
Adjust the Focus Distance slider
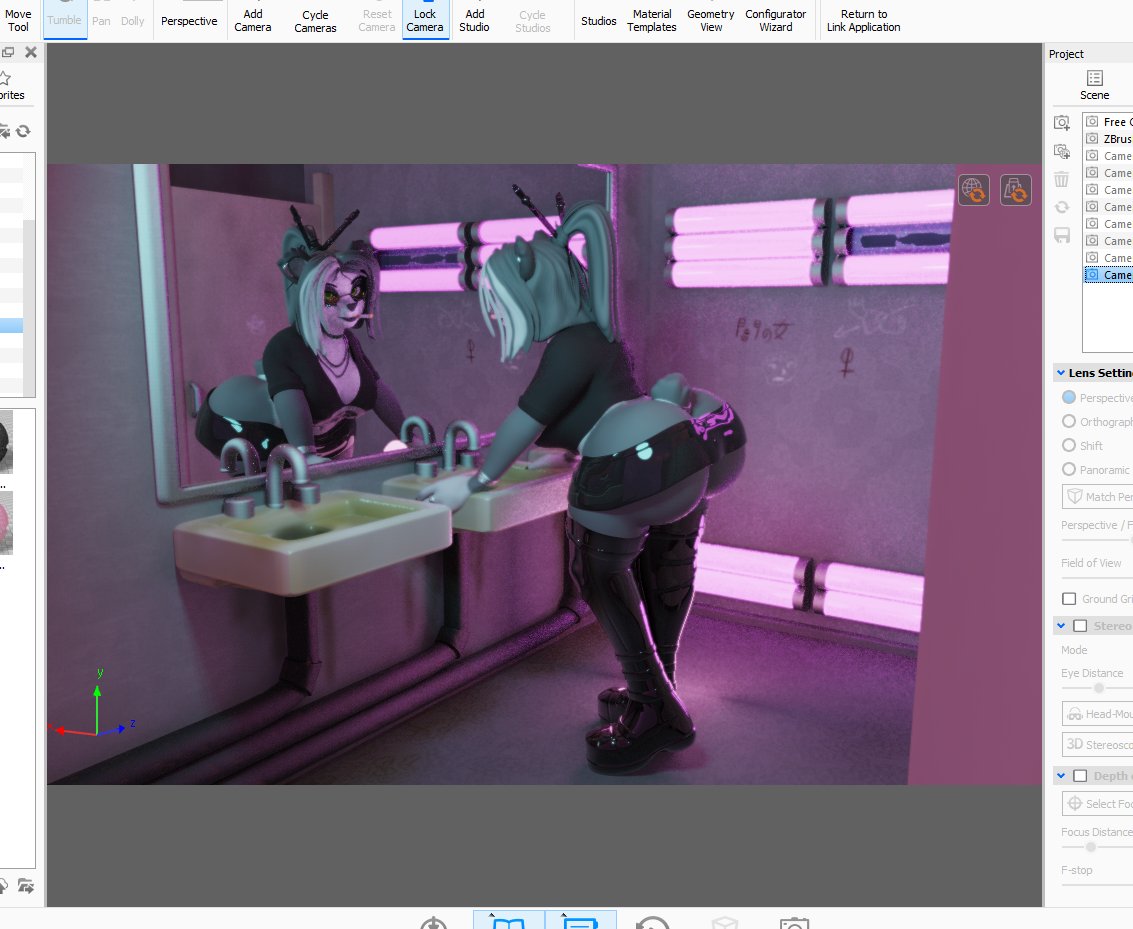(x=1089, y=846)
